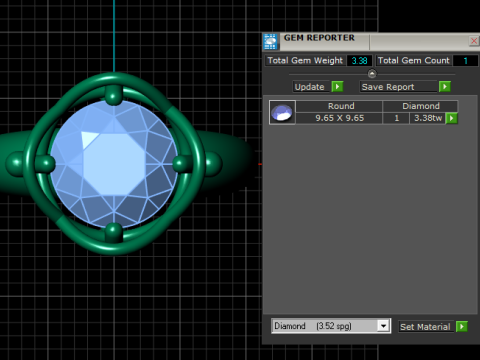Click the Save Report button

[398, 87]
